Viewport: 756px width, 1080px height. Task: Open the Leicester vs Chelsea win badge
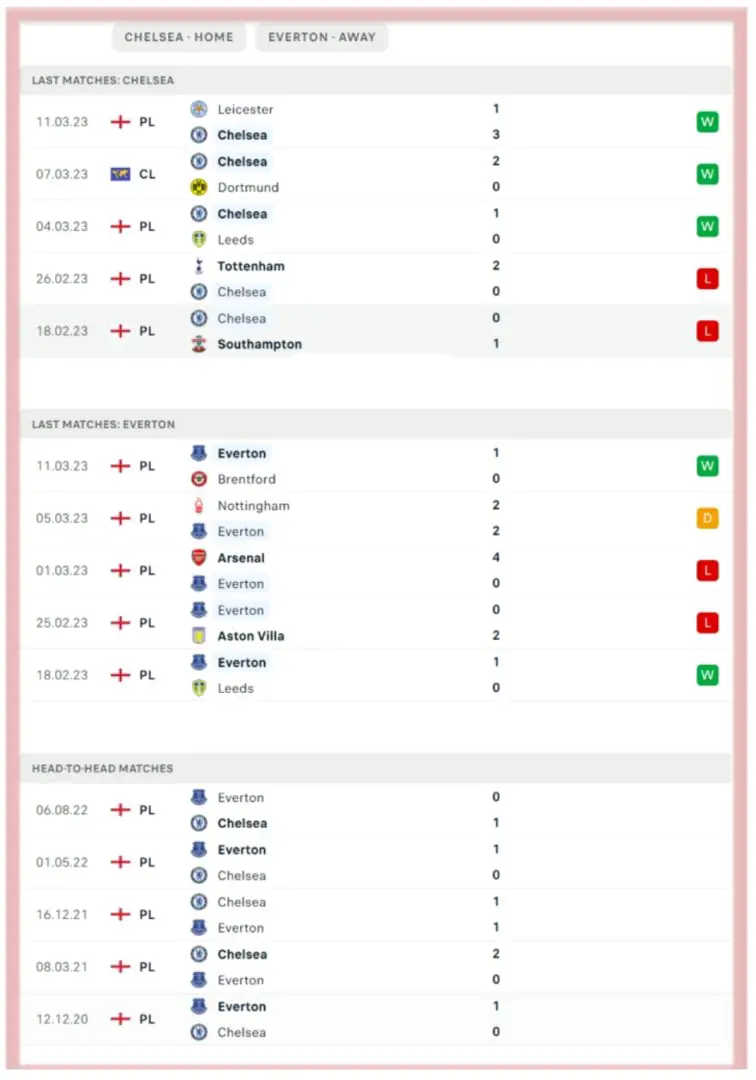point(707,122)
